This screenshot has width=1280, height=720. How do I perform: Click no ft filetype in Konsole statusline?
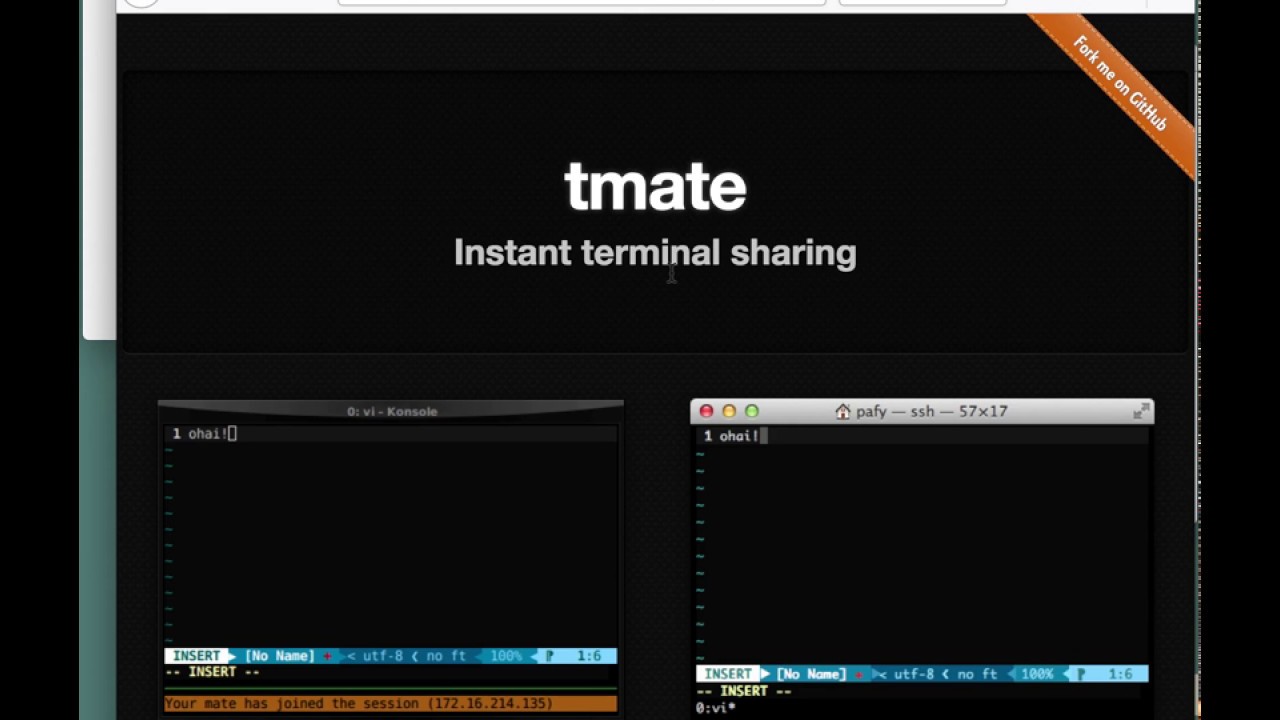click(x=446, y=656)
